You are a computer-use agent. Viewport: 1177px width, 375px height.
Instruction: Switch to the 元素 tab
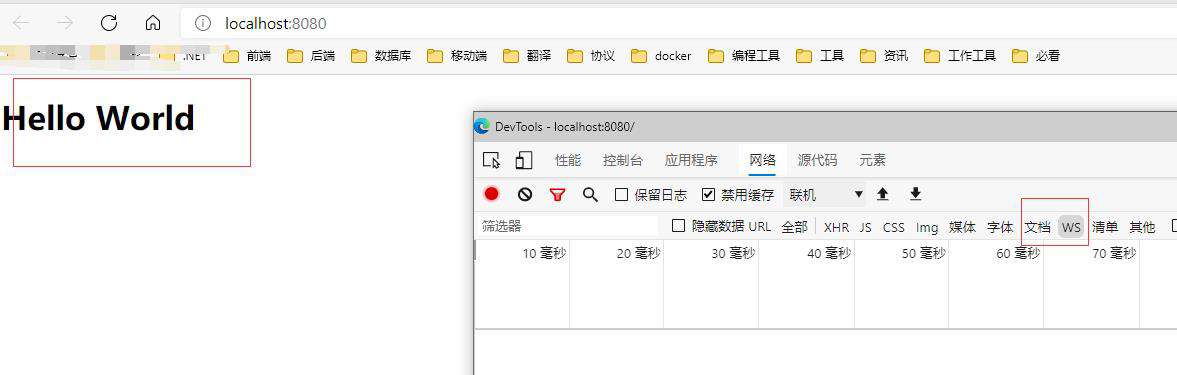pos(872,160)
